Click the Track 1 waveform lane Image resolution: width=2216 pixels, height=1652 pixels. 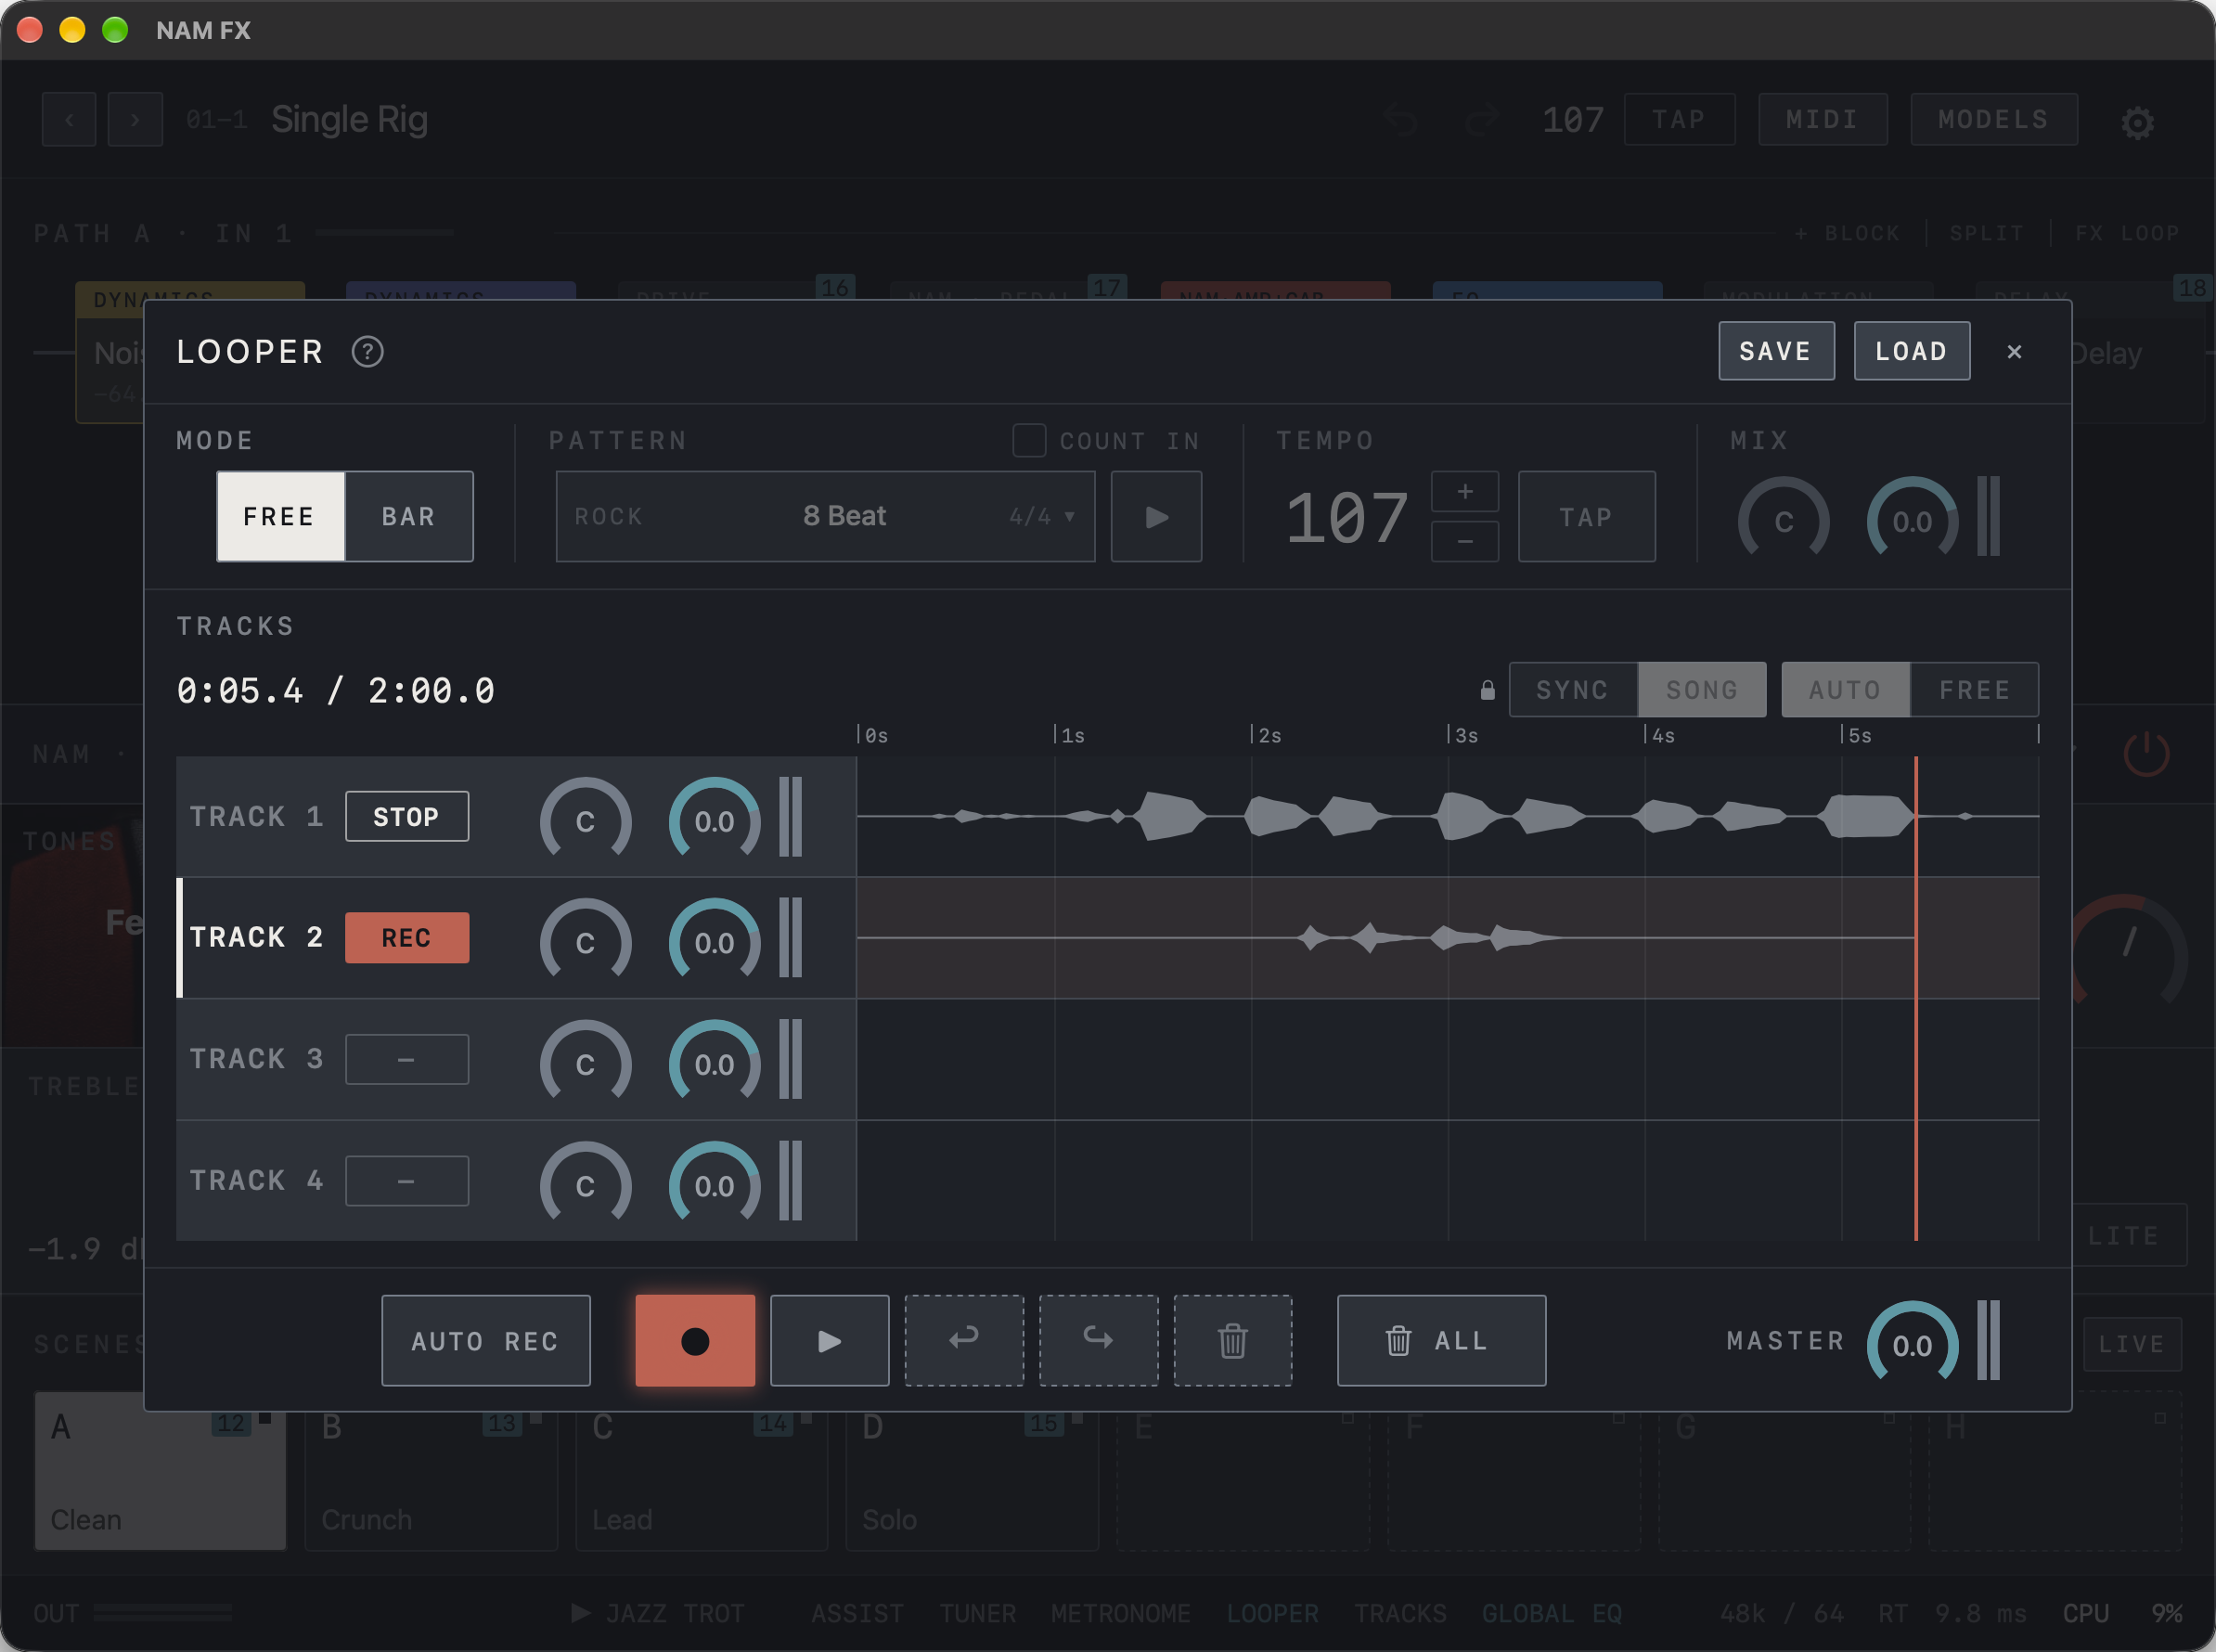pyautogui.click(x=1447, y=817)
